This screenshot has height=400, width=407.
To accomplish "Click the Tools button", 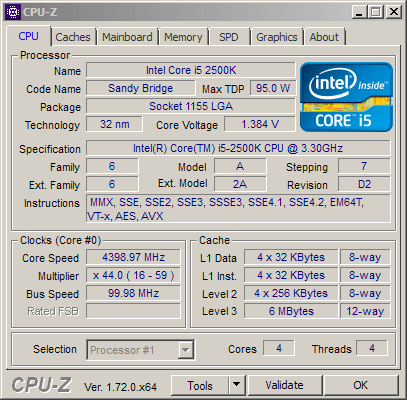I will 200,386.
